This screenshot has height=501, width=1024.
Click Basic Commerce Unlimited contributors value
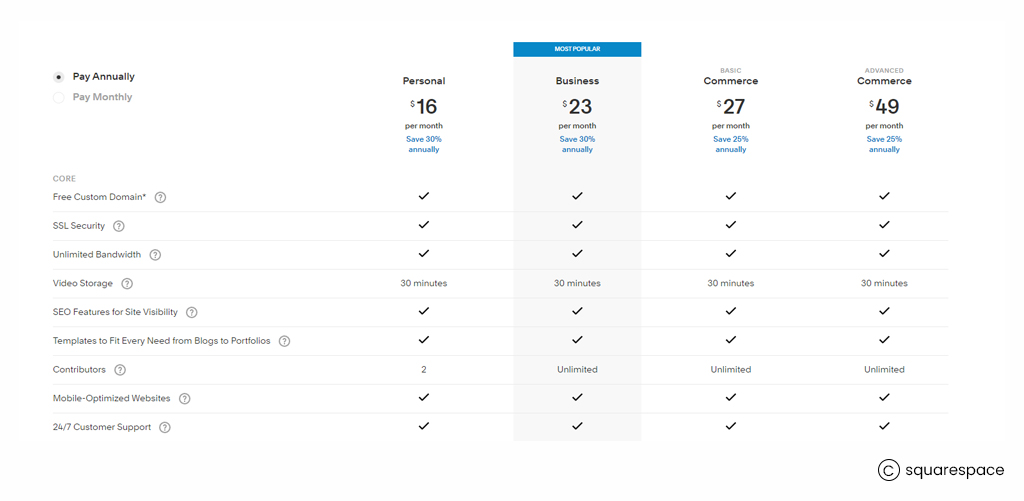click(731, 370)
